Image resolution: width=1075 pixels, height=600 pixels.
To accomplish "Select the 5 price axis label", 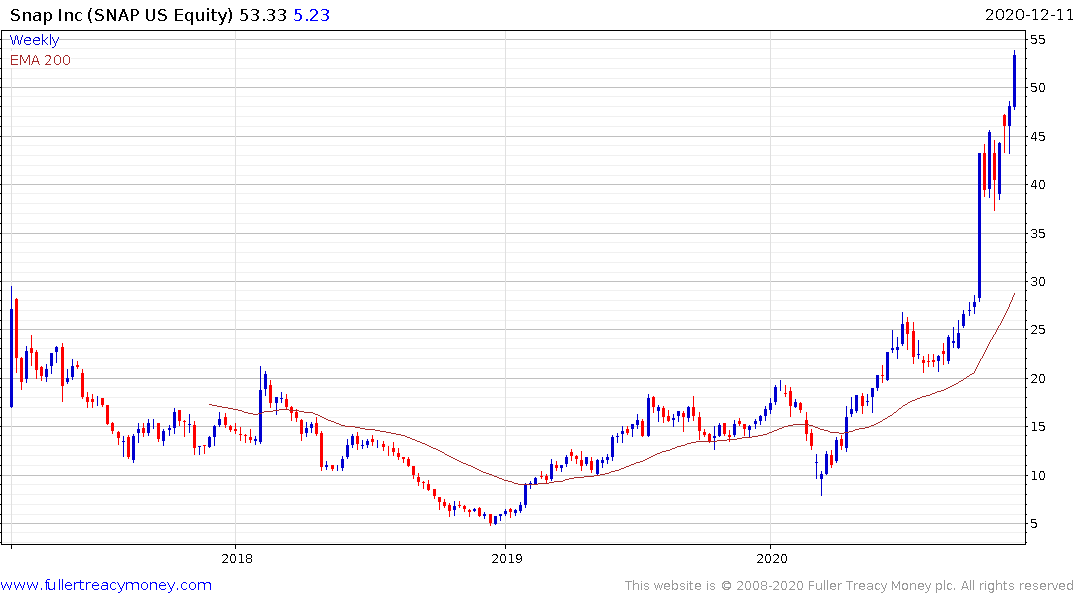I will point(1034,524).
